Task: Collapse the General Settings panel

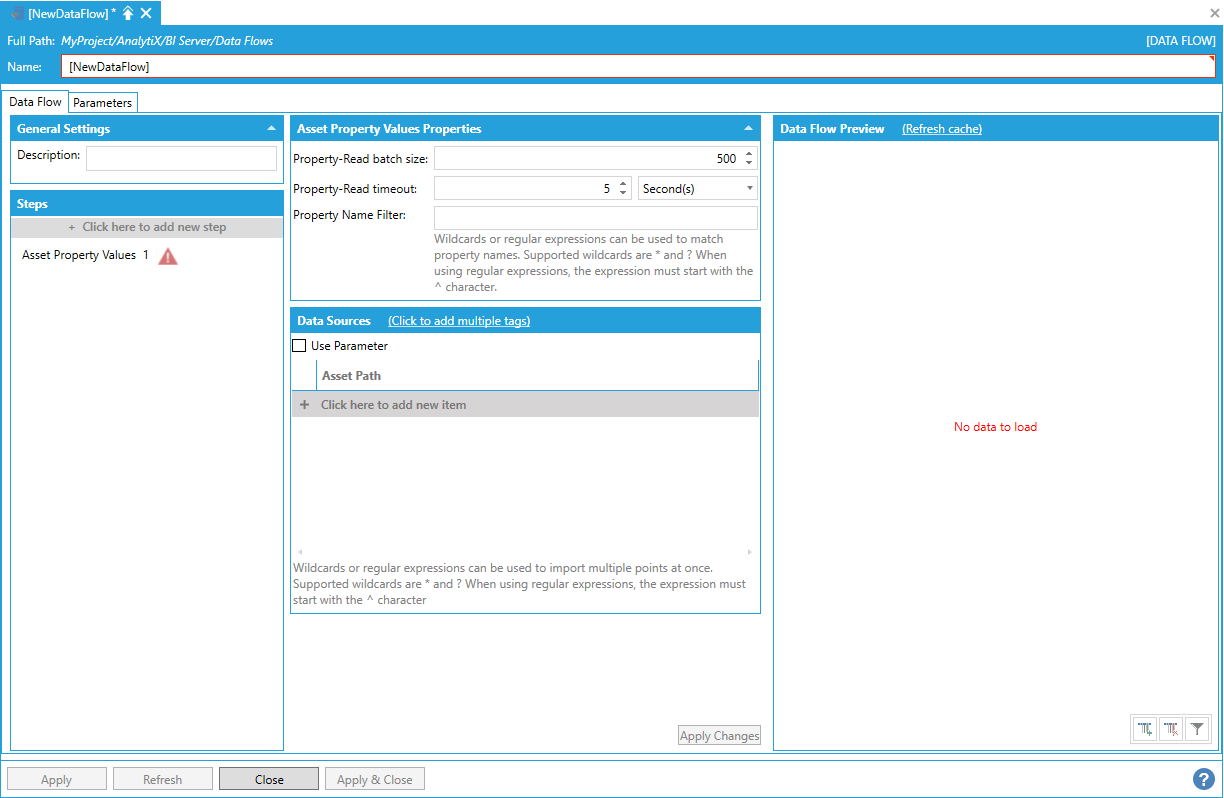Action: [271, 129]
